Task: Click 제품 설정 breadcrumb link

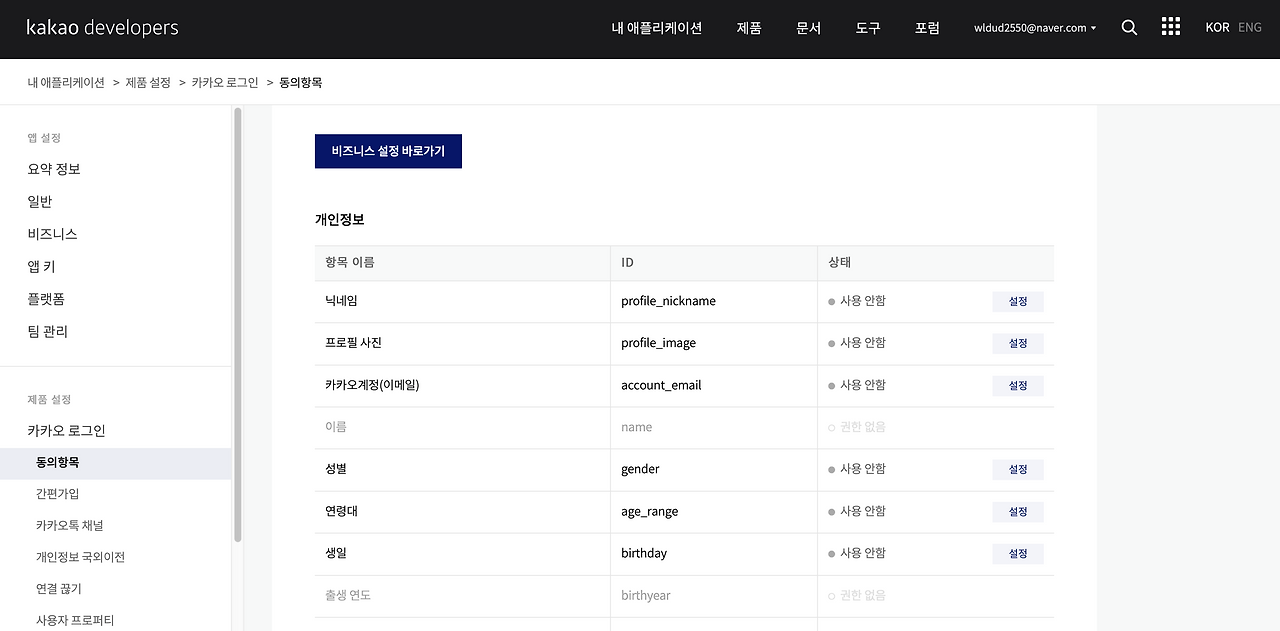Action: 148,83
